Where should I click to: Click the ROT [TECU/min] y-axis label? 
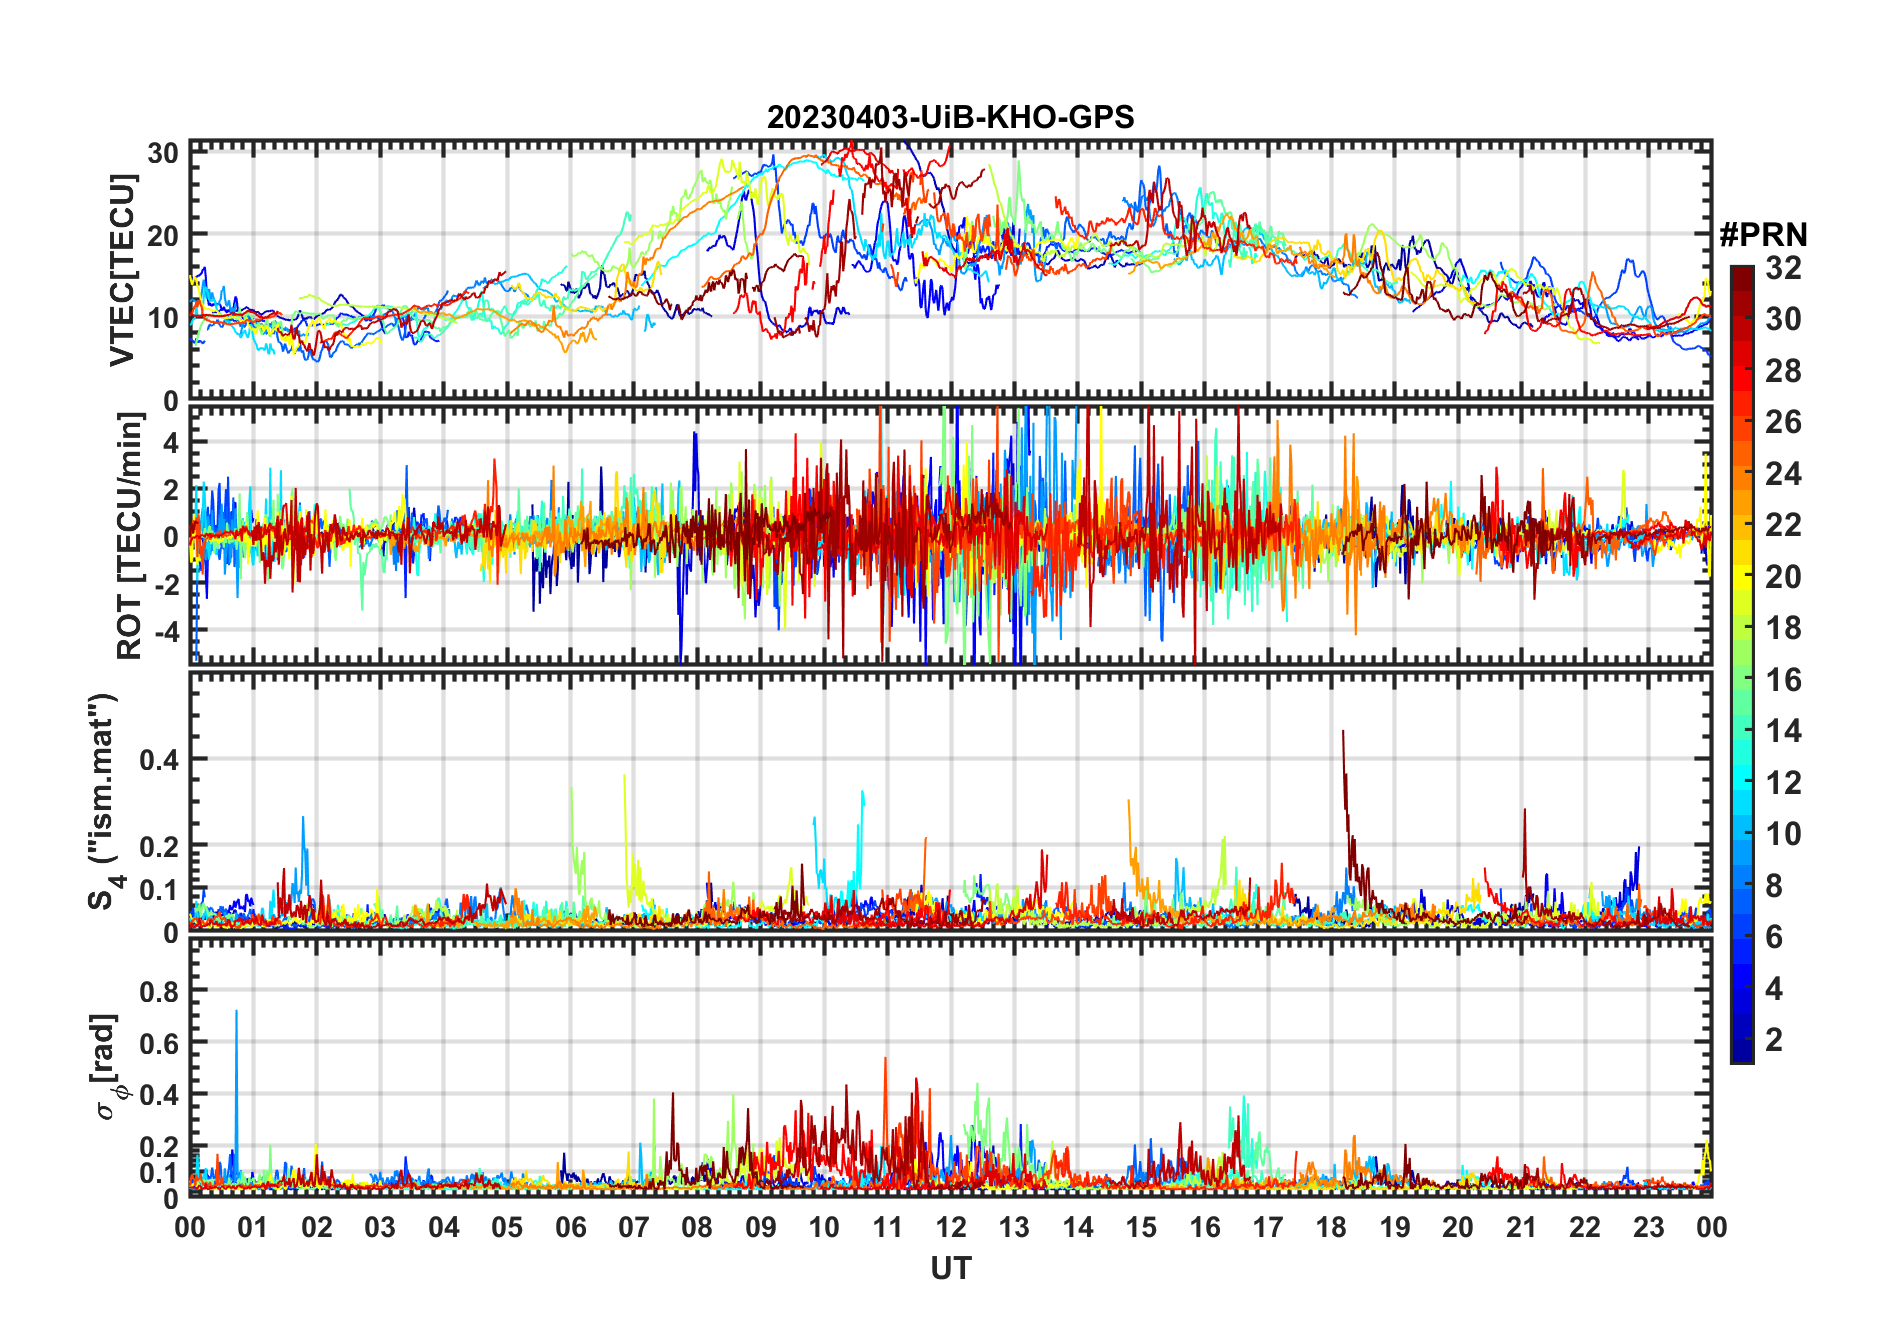[130, 536]
